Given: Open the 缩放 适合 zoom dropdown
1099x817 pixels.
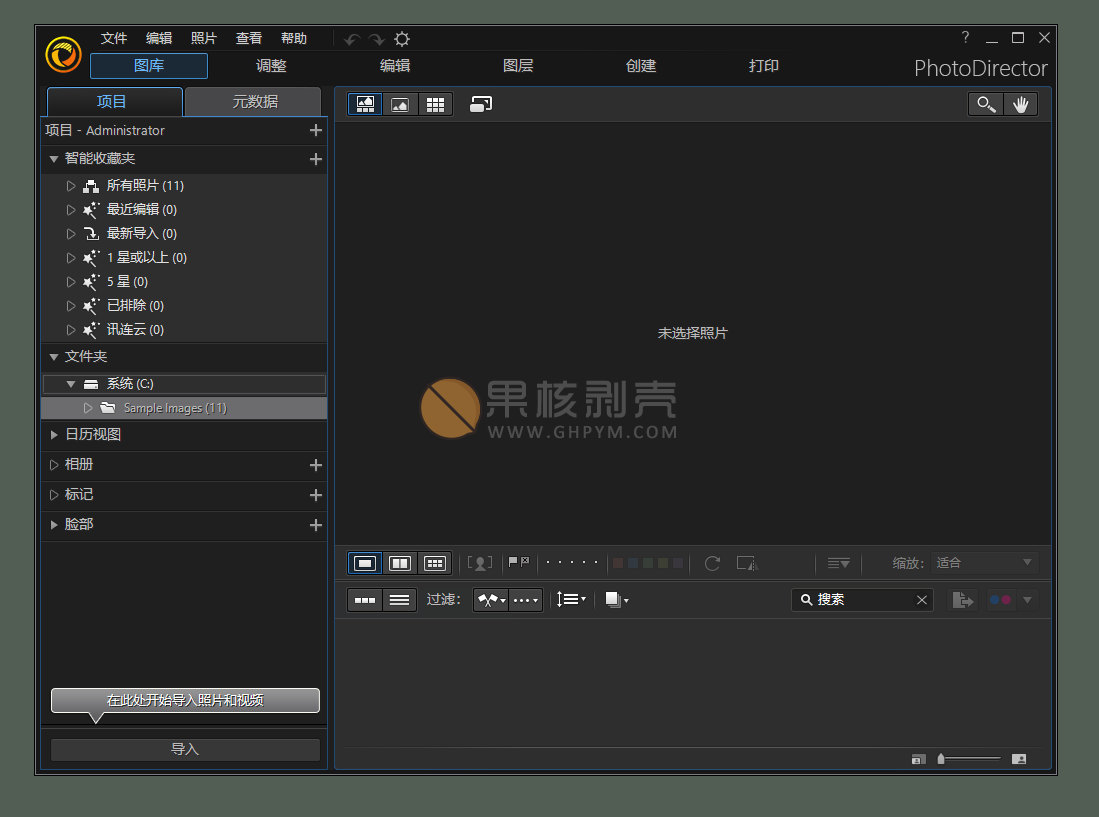Looking at the screenshot, I should [984, 563].
